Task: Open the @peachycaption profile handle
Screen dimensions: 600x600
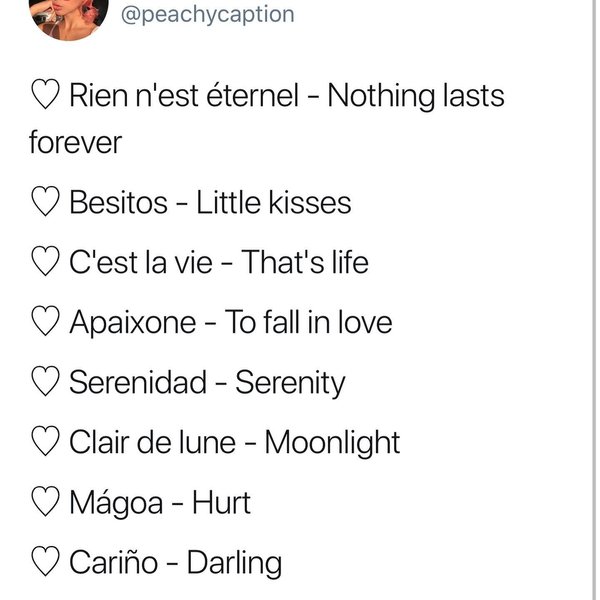Action: (207, 15)
